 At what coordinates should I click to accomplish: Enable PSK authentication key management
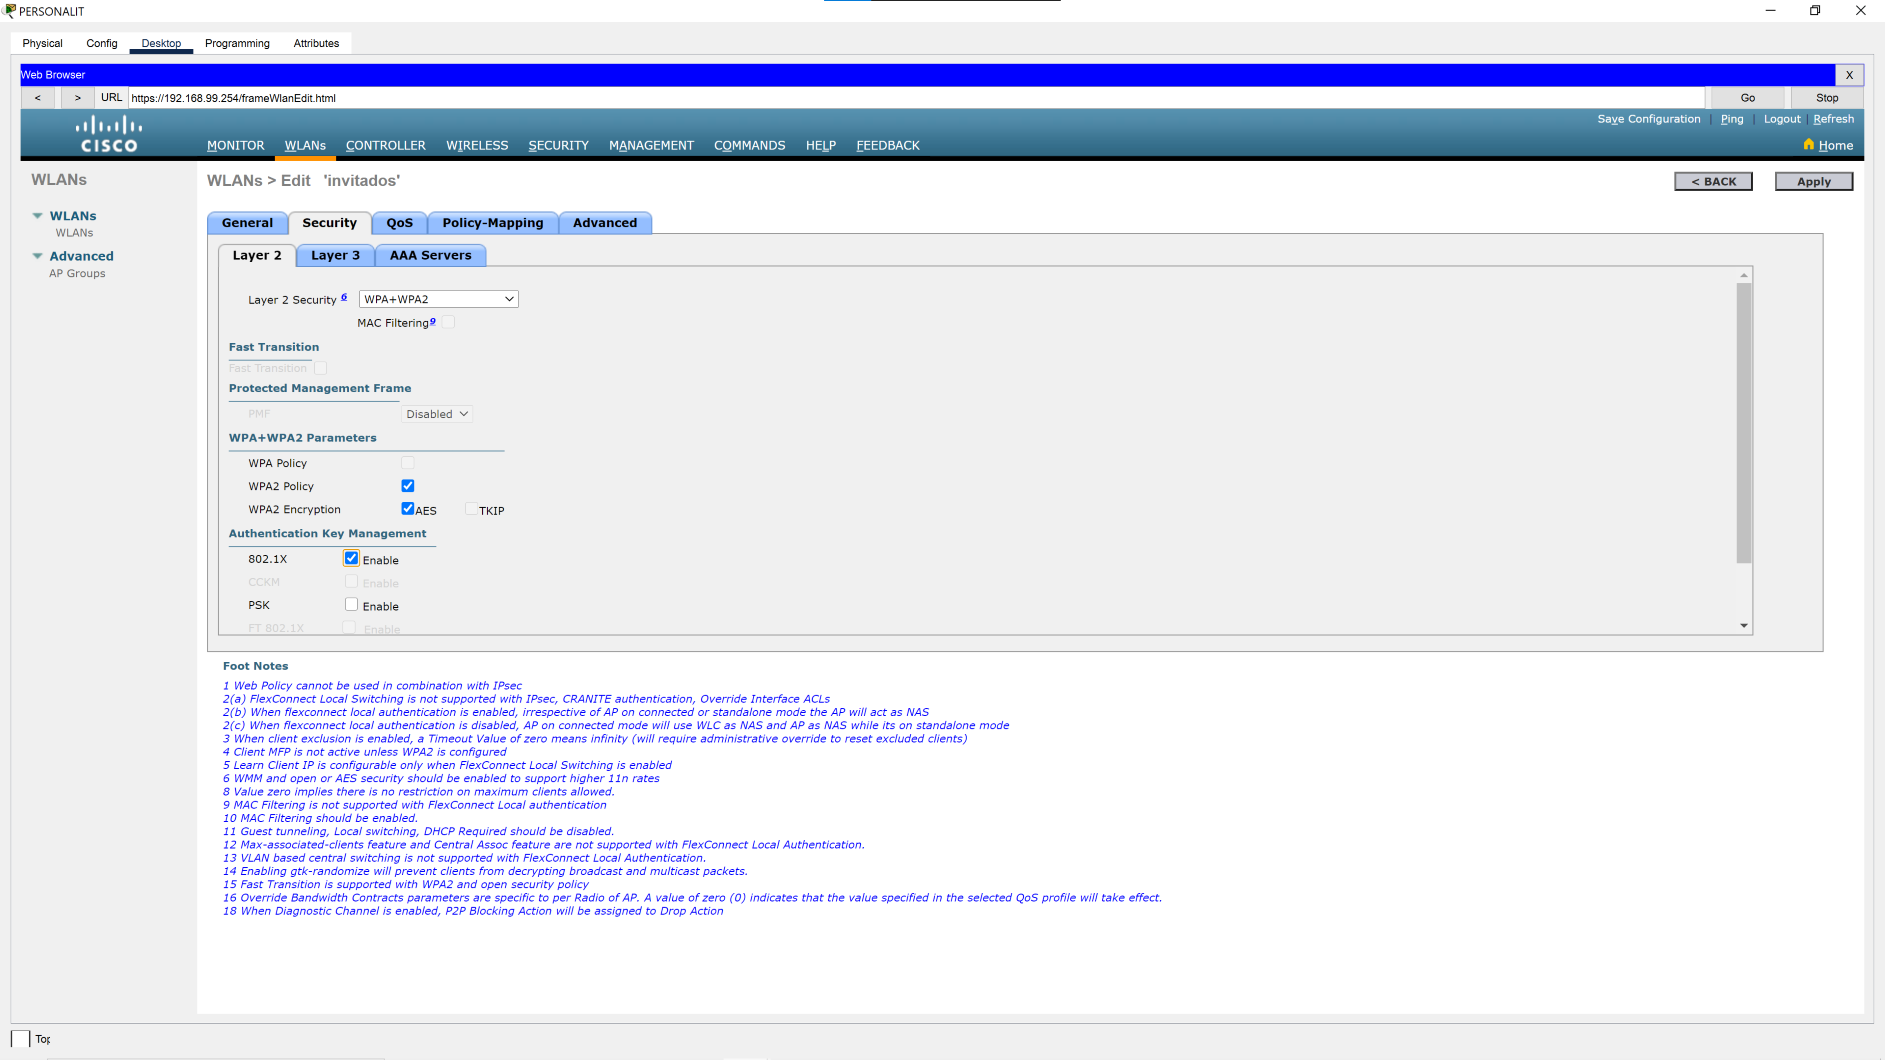351,604
